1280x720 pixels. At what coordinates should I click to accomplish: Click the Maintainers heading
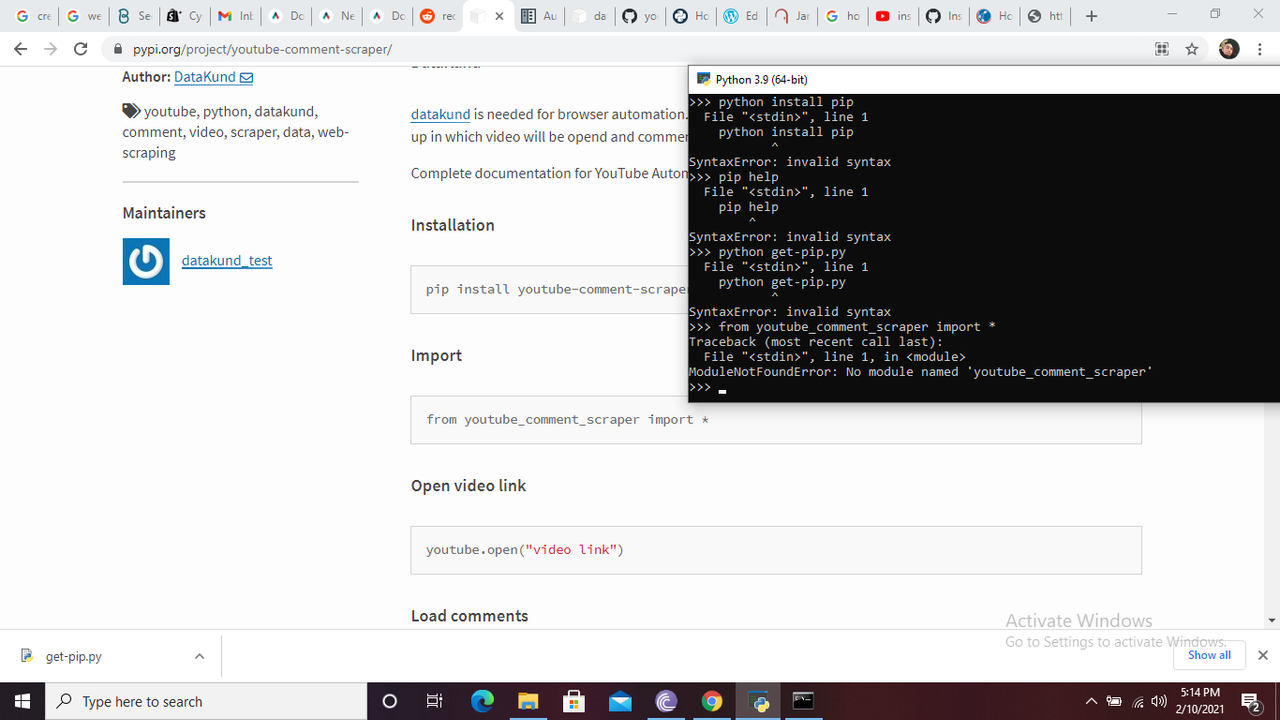click(x=164, y=213)
